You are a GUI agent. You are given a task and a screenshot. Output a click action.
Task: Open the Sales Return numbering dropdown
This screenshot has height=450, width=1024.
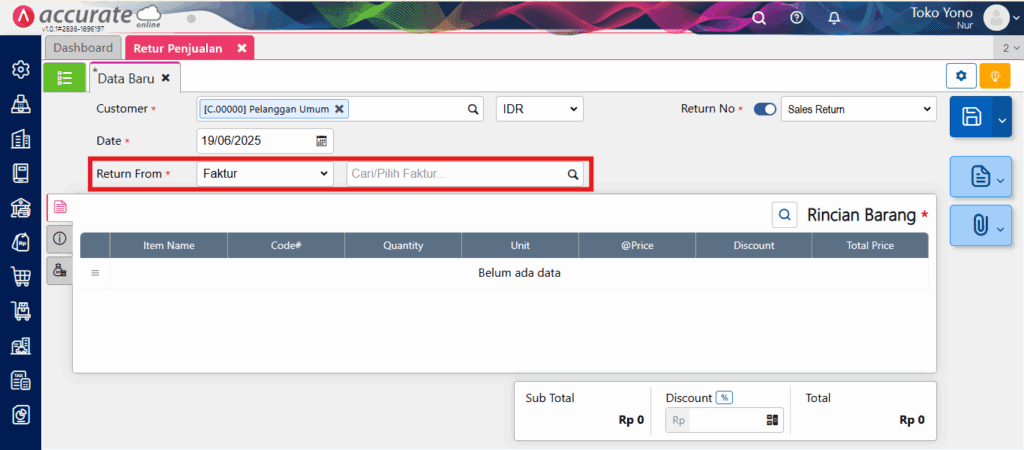tap(857, 109)
